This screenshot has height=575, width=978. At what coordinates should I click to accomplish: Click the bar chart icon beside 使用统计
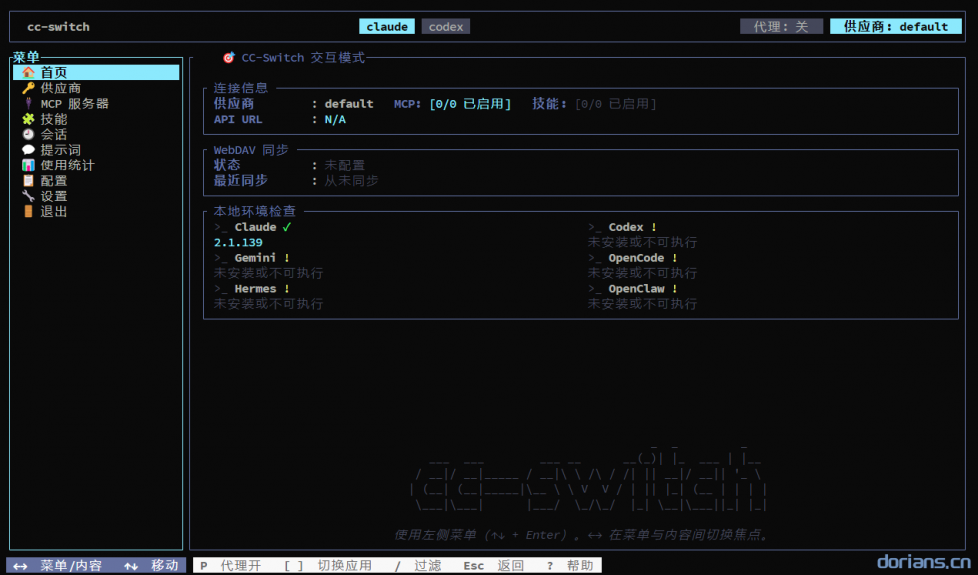coord(28,165)
